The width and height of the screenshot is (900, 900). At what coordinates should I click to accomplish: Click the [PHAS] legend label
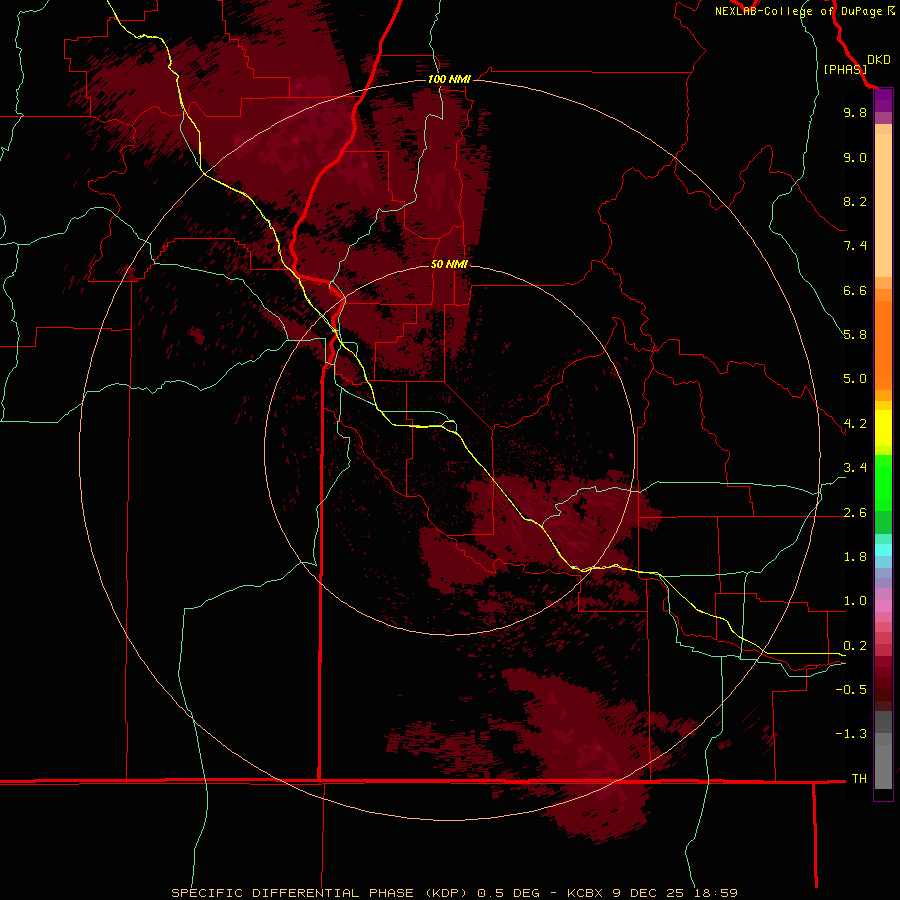tap(845, 69)
